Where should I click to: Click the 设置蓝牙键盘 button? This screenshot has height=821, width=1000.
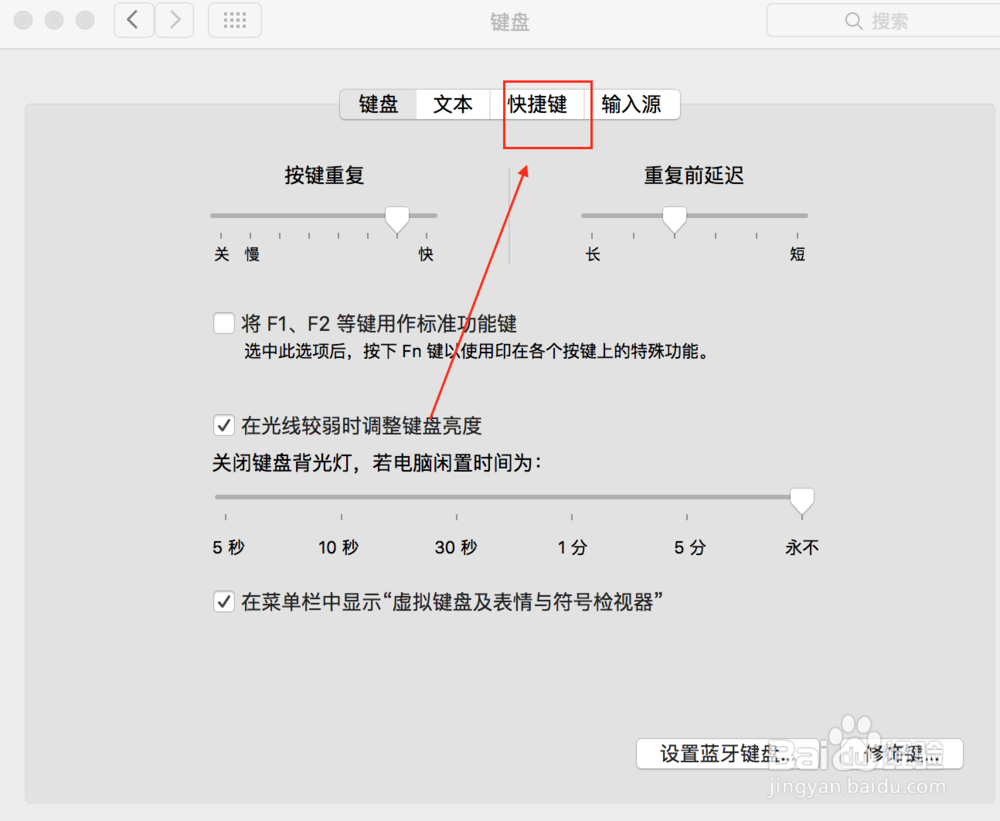coord(727,754)
